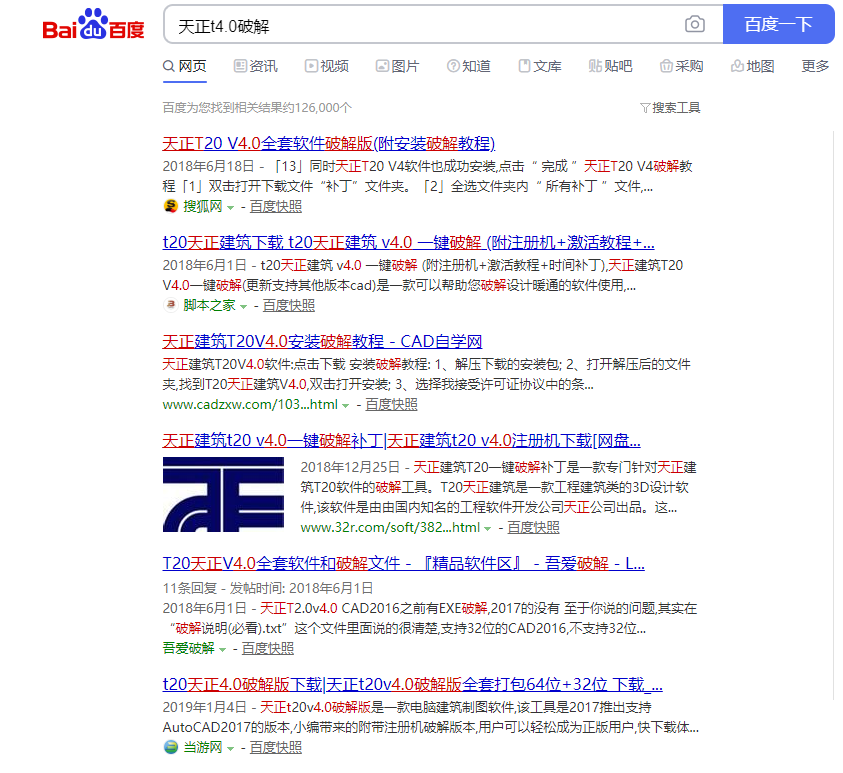Screen dimensions: 843x773
Task: Click the 当游网 site favicon
Action: (170, 747)
